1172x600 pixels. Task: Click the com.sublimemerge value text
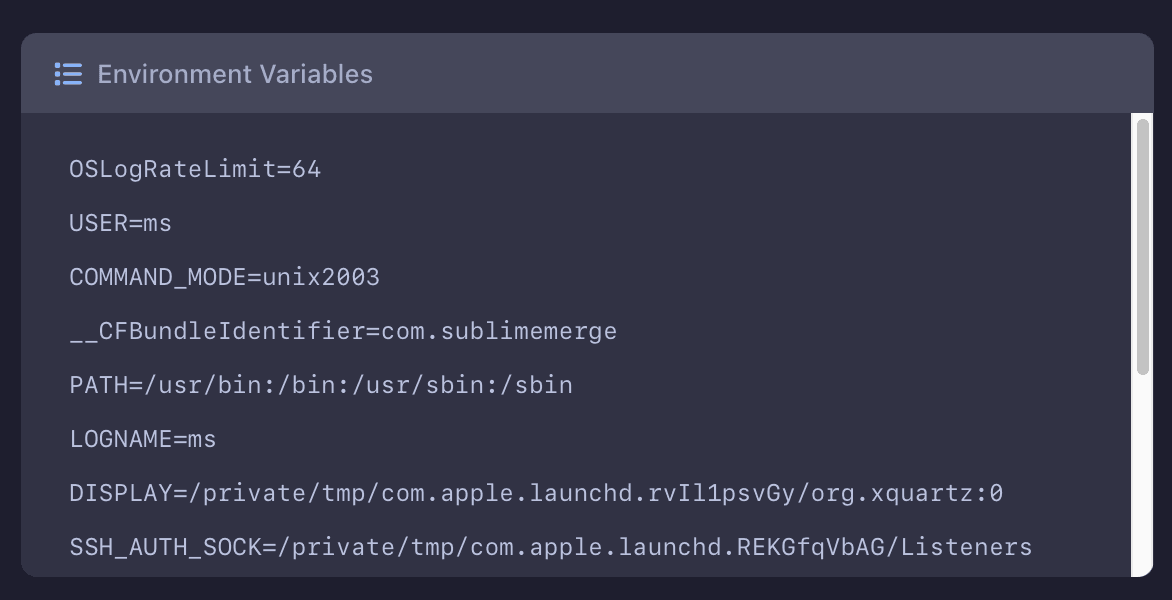(499, 332)
